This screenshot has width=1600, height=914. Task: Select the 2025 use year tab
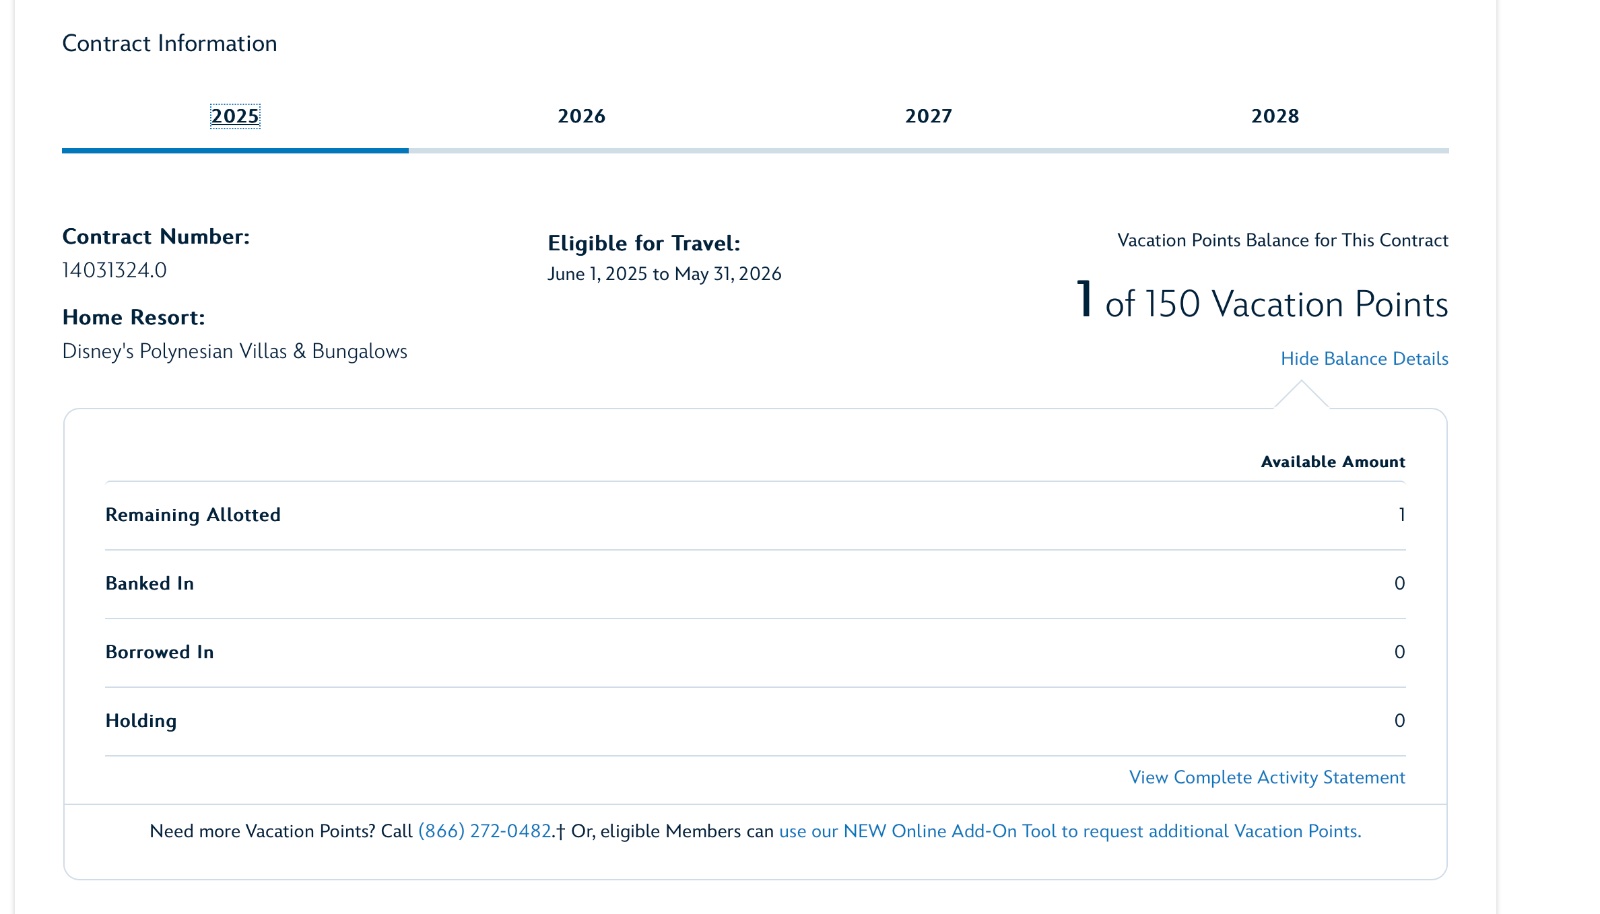pyautogui.click(x=235, y=116)
